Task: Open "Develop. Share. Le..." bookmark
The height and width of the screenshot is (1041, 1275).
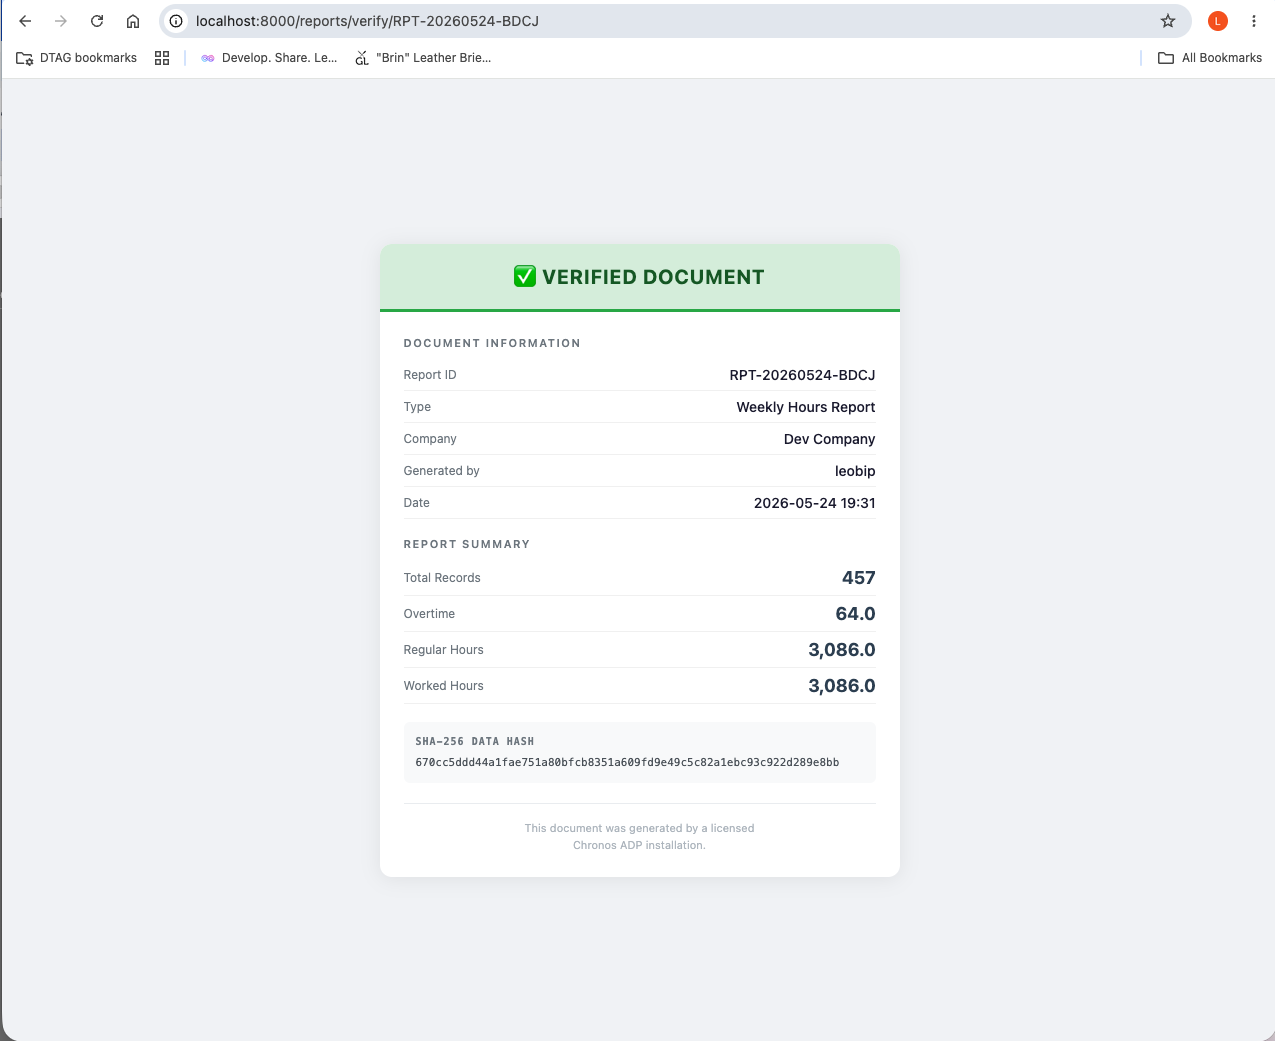Action: tap(269, 58)
